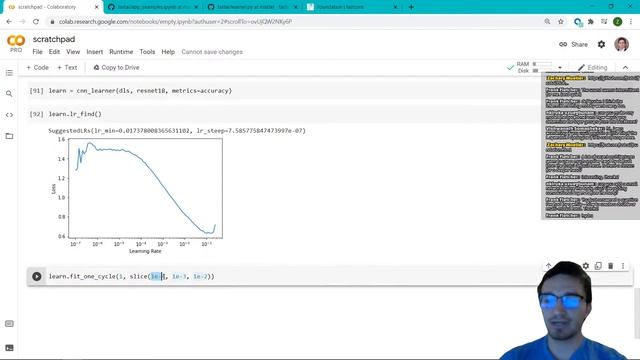
Task: Click the scratchpad notebook title
Action: (x=54, y=39)
